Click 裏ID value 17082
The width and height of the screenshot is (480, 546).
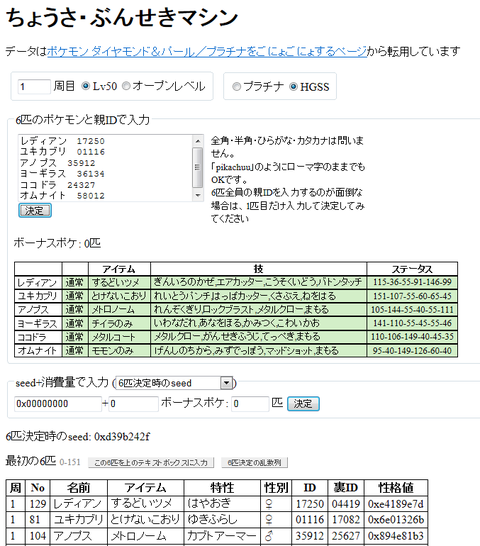click(346, 520)
